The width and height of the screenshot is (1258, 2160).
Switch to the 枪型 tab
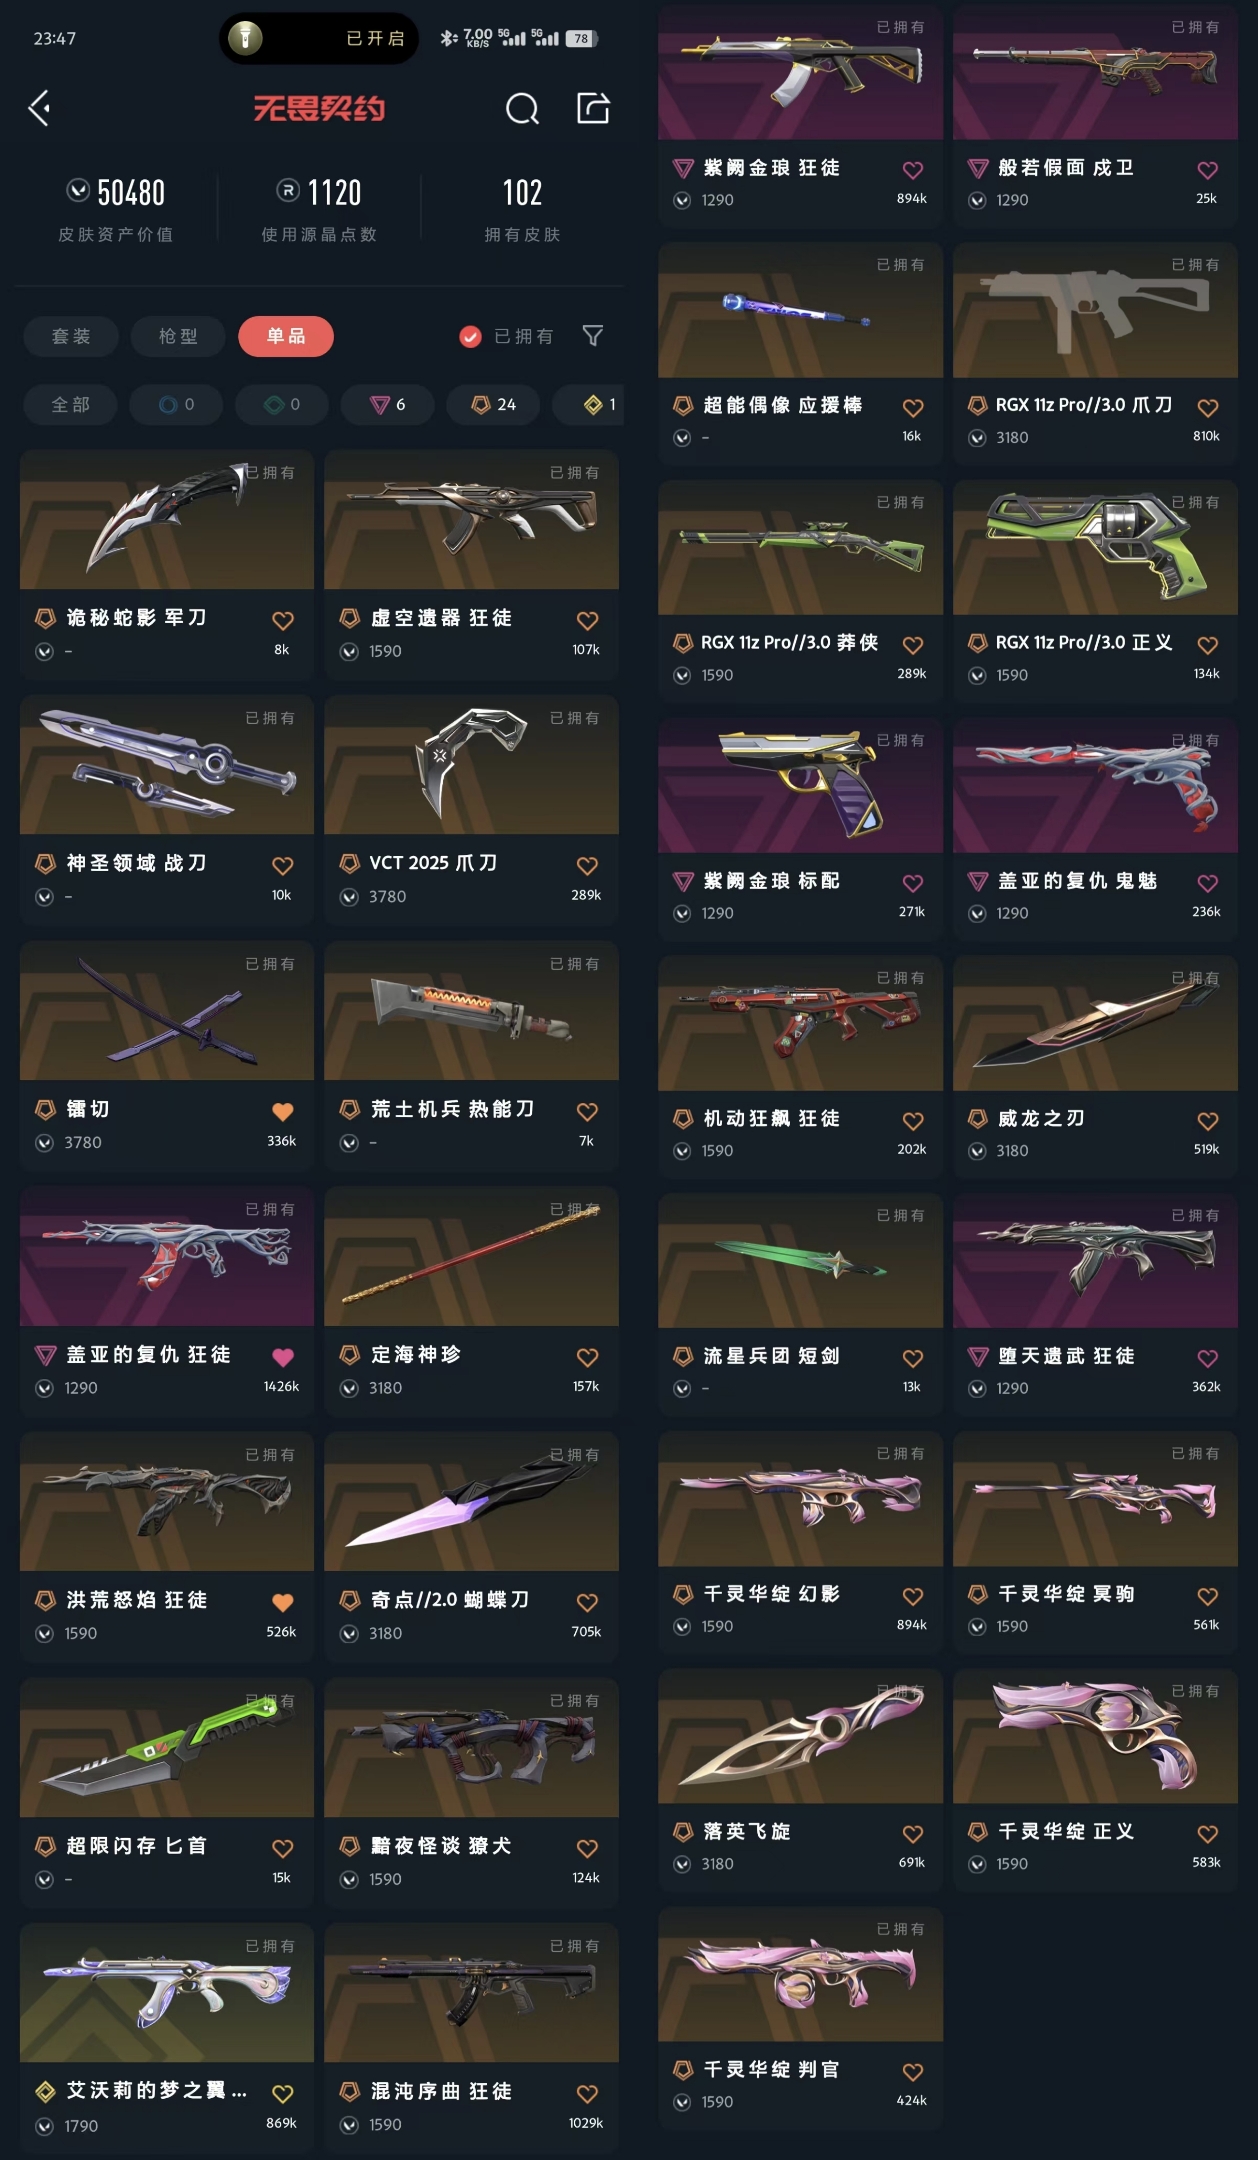178,336
